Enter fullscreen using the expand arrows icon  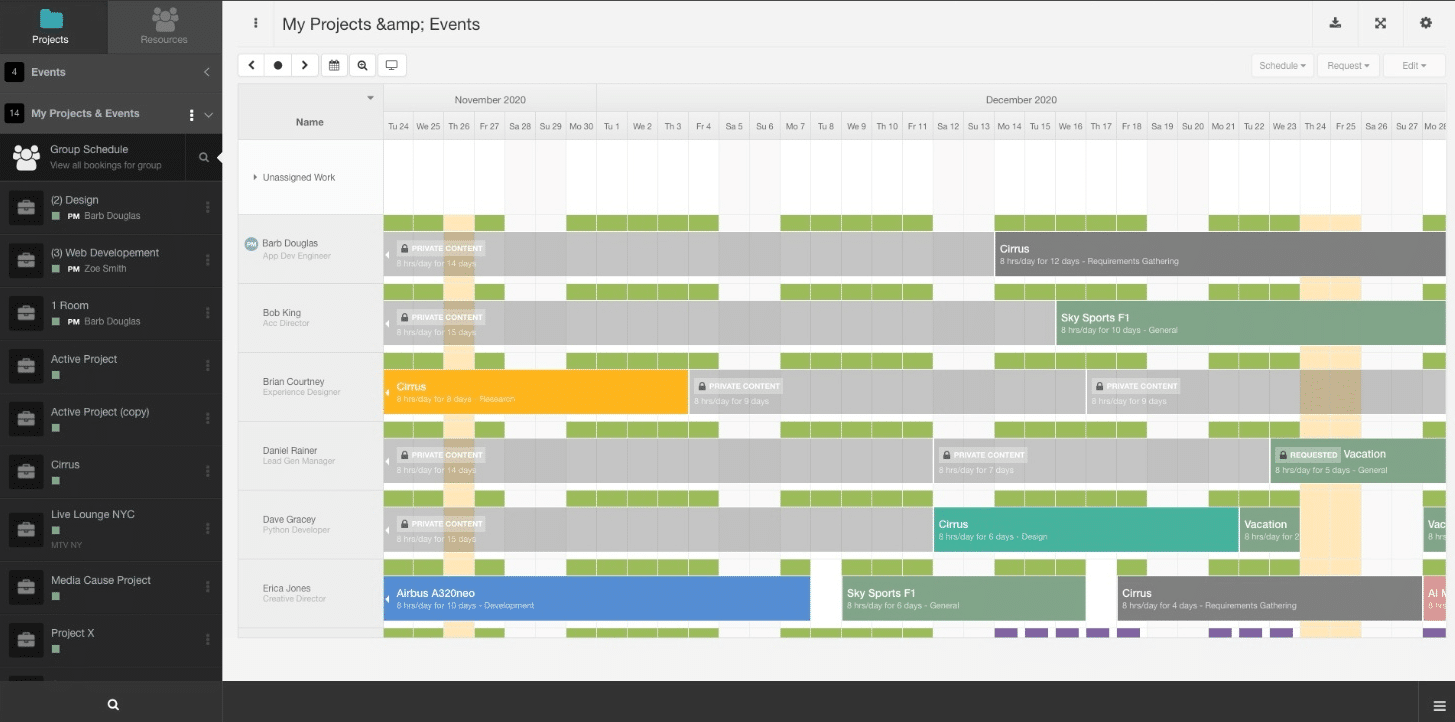(1380, 22)
